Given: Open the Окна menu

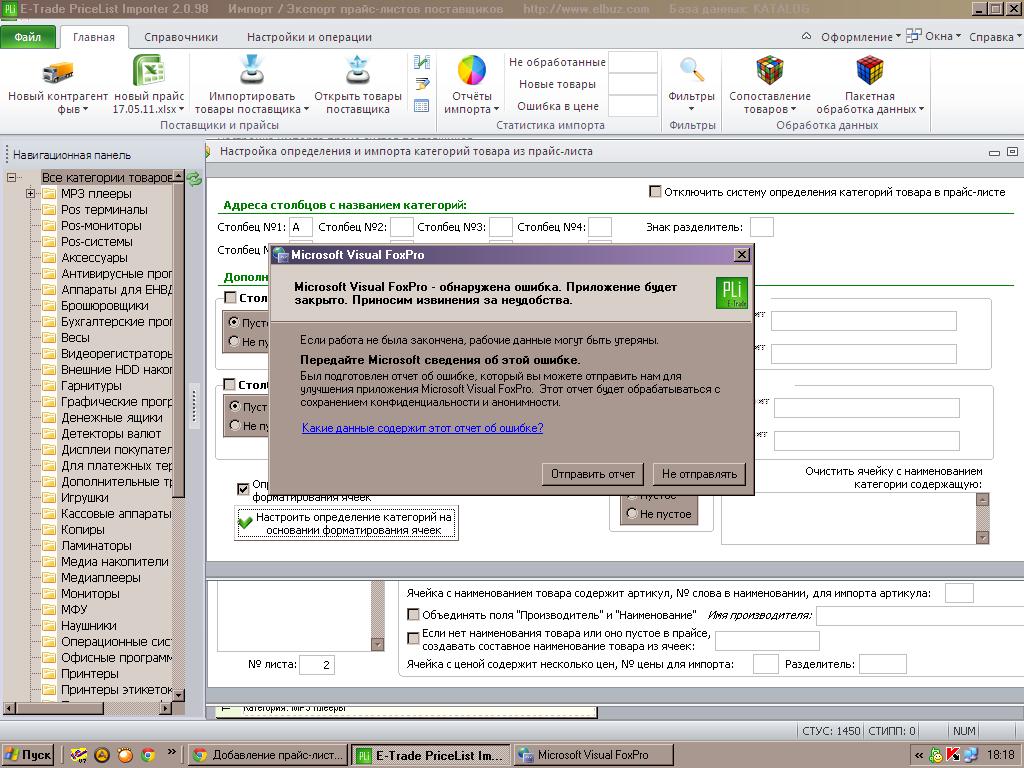Looking at the screenshot, I should pyautogui.click(x=942, y=36).
